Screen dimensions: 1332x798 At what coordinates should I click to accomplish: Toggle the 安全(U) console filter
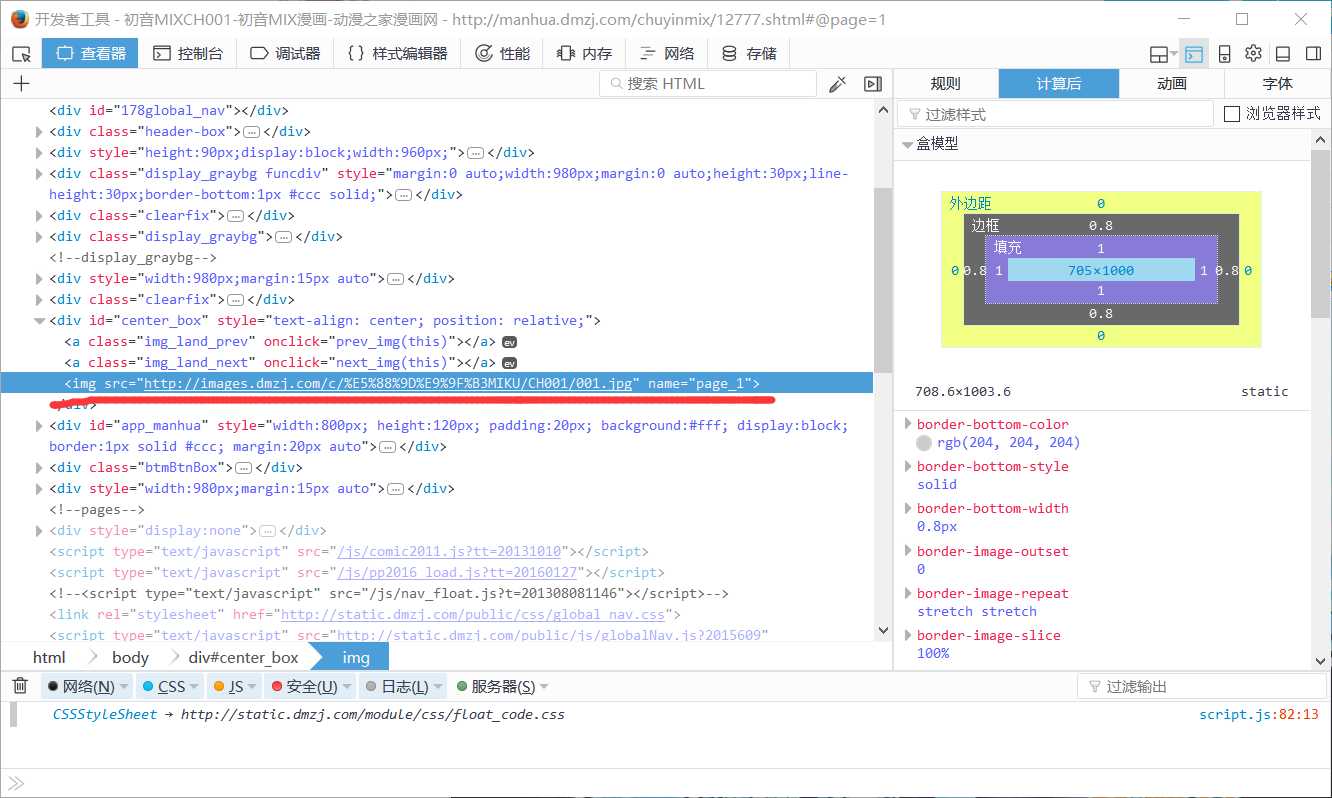click(304, 686)
